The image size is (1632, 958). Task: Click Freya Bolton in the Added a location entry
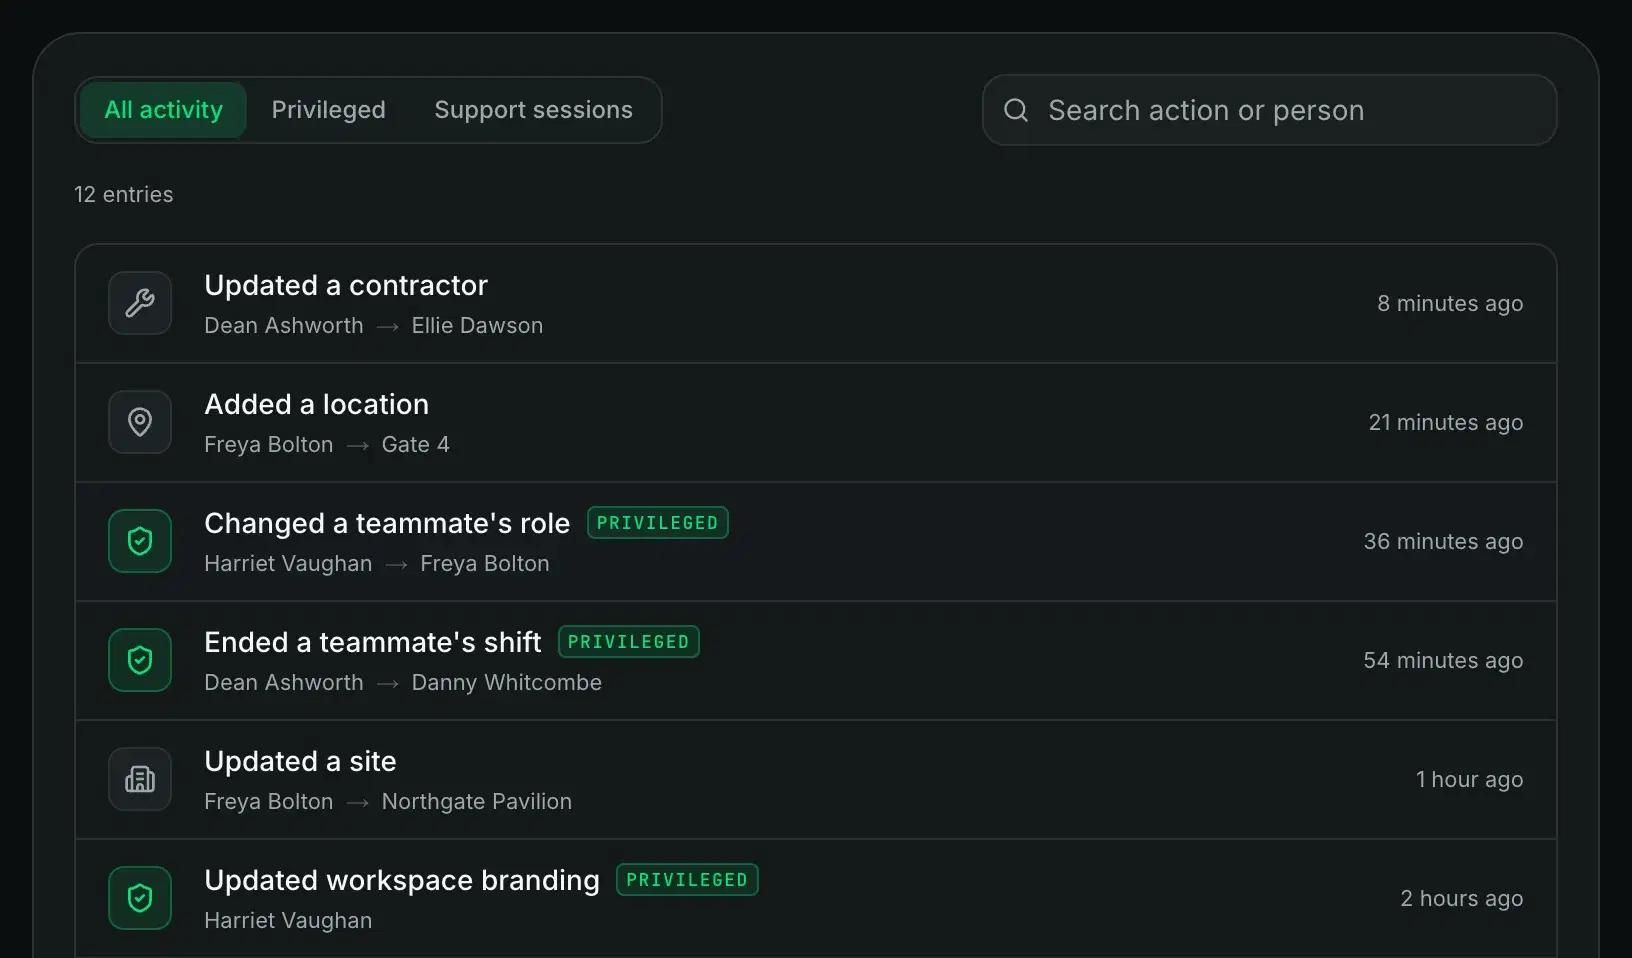point(269,445)
